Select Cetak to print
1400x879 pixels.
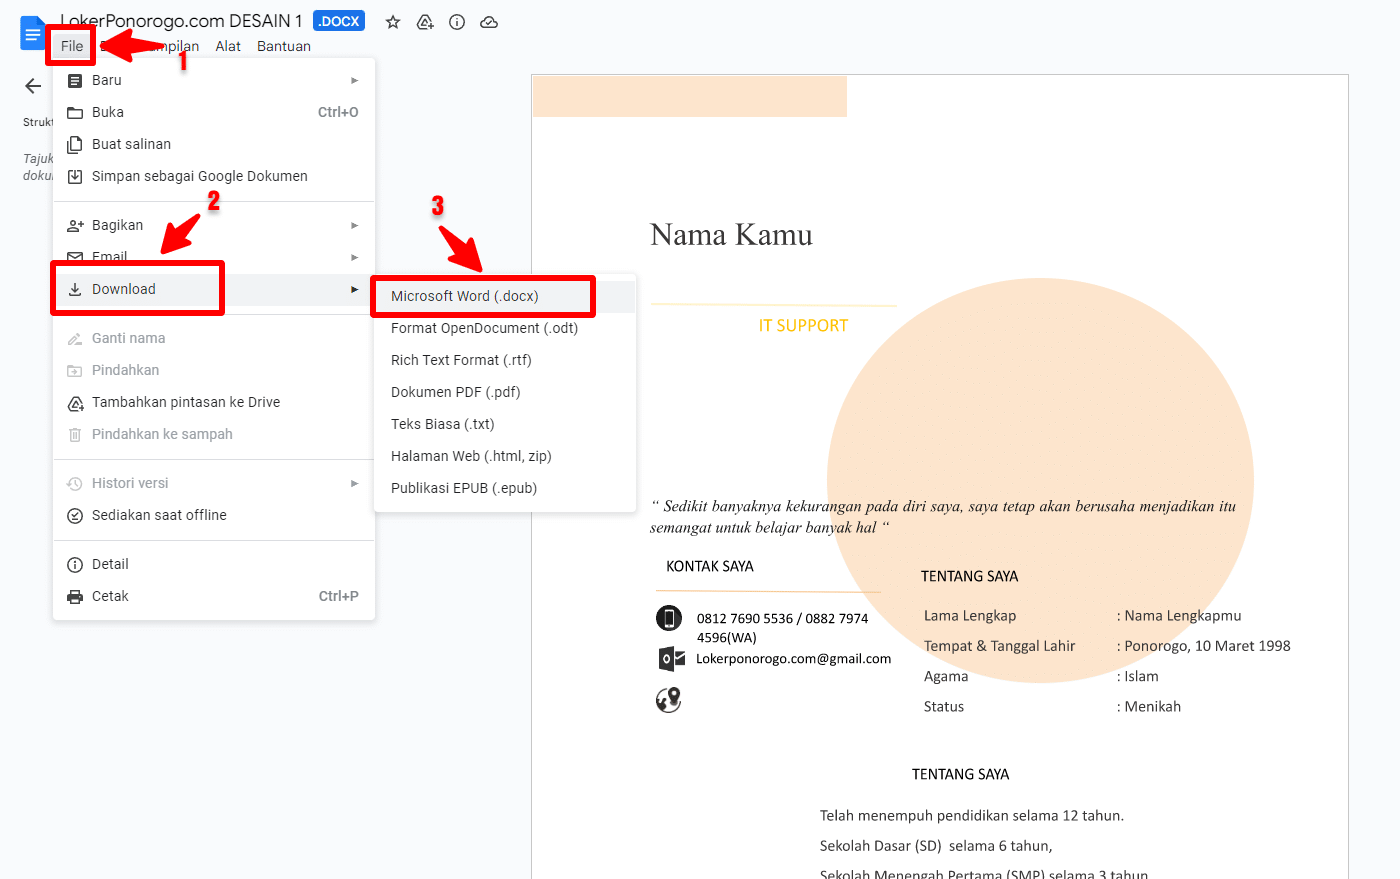point(214,596)
